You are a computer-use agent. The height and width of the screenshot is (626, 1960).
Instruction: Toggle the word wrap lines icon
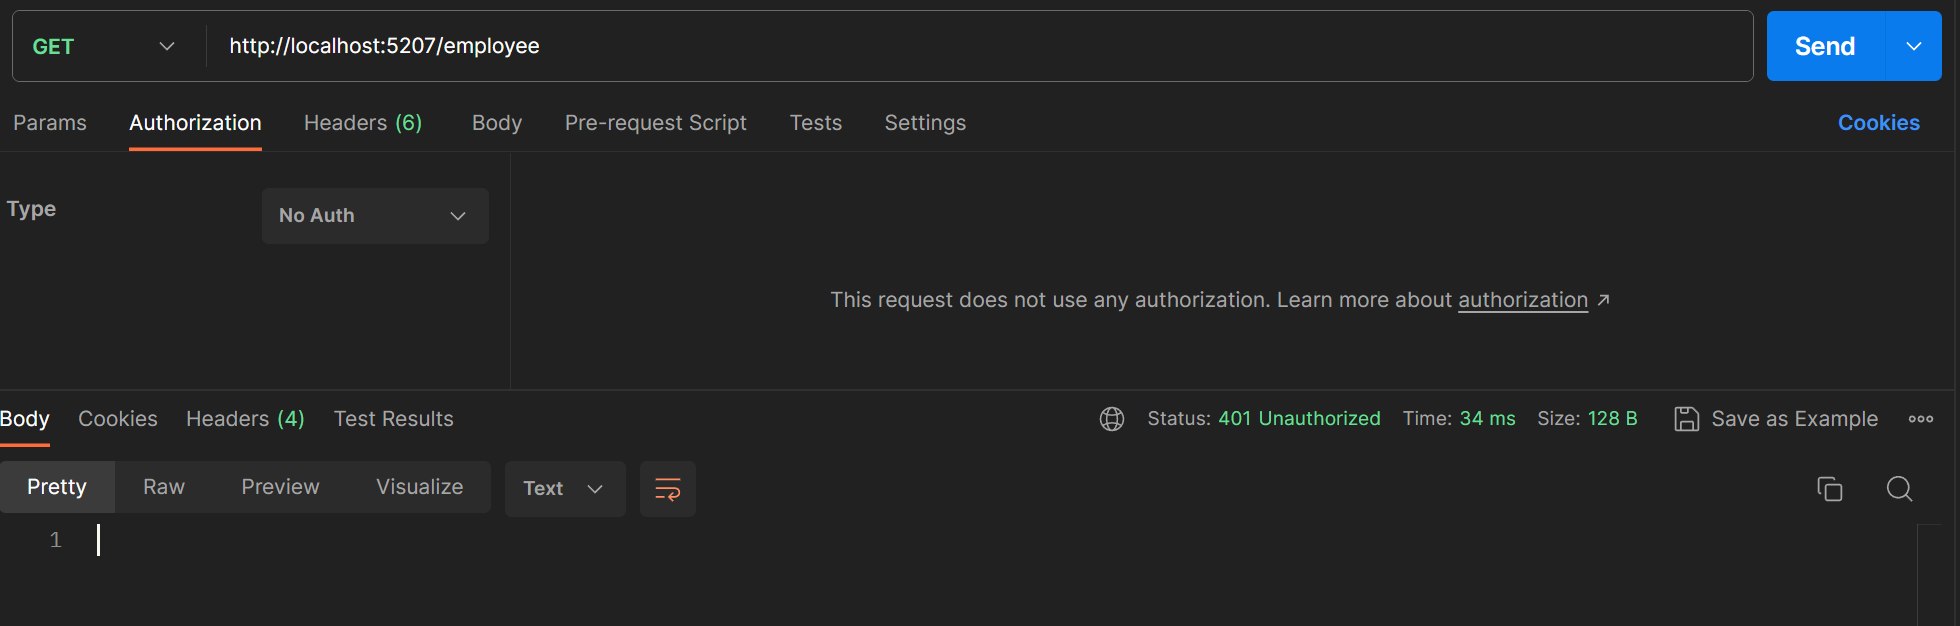[668, 489]
